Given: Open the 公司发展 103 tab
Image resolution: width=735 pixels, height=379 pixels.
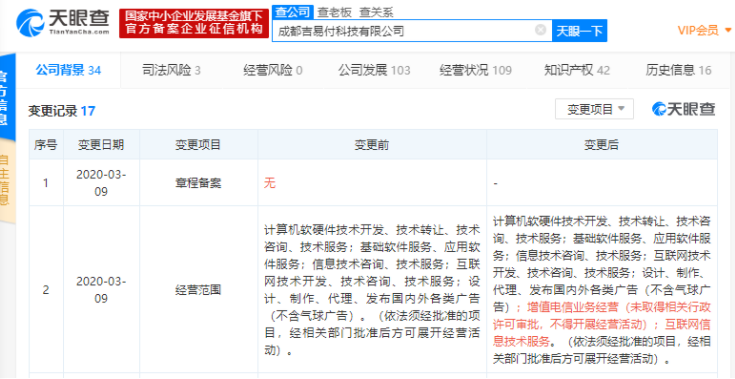Looking at the screenshot, I should (x=374, y=70).
